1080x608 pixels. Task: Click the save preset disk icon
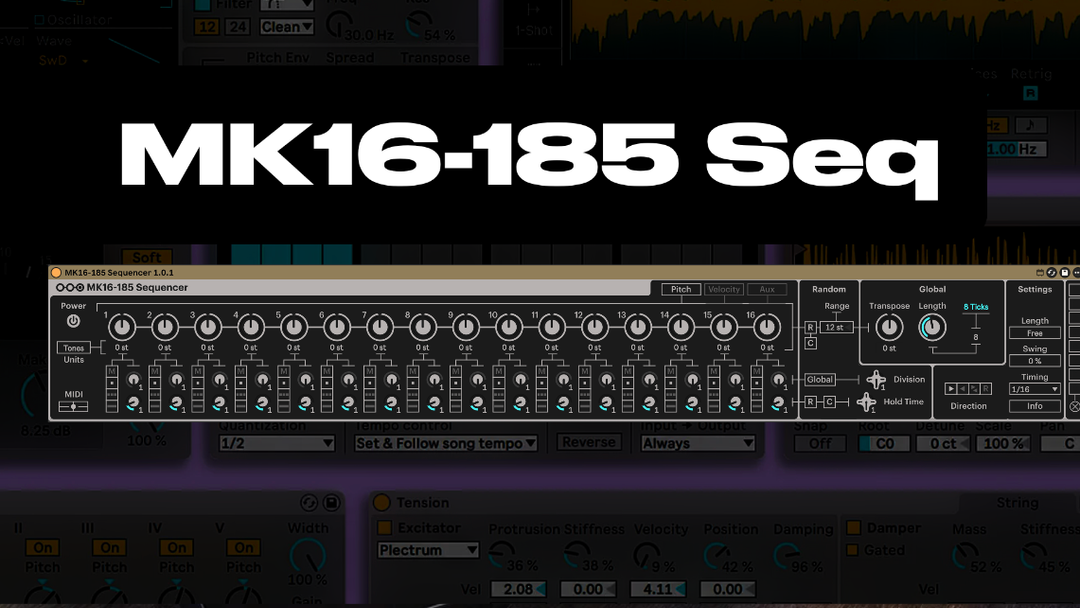point(1064,273)
